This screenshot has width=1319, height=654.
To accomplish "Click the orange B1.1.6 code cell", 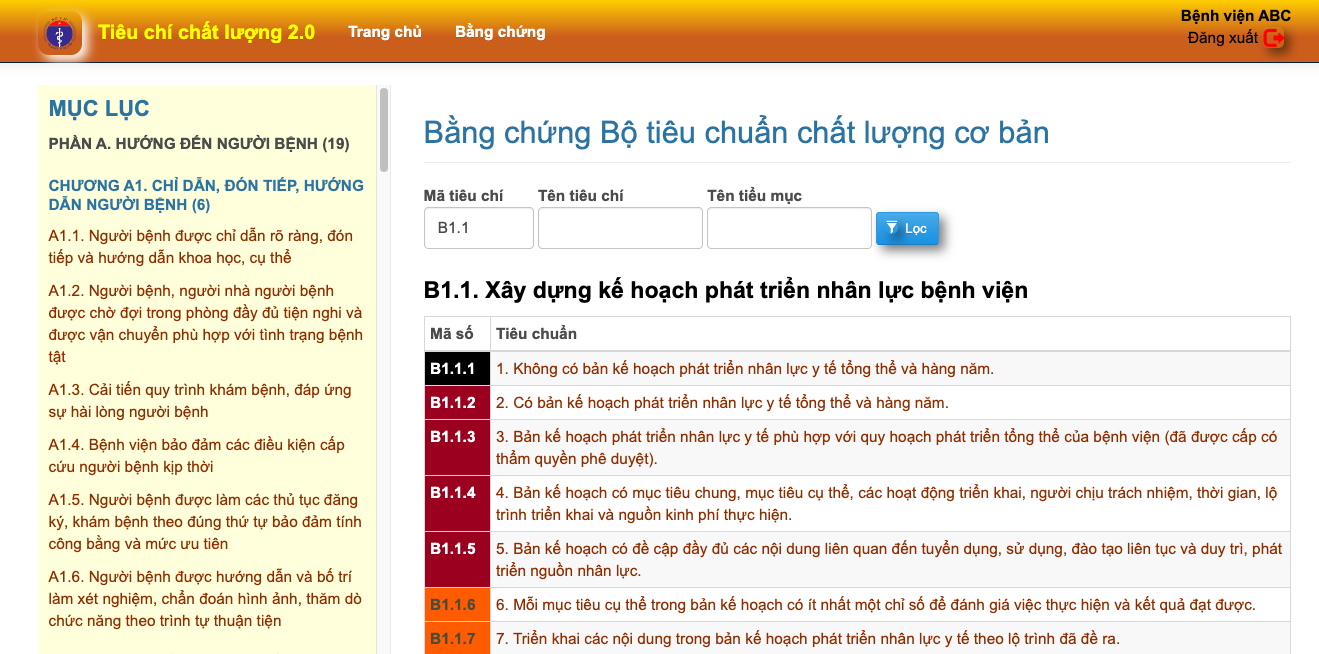I will 453,605.
